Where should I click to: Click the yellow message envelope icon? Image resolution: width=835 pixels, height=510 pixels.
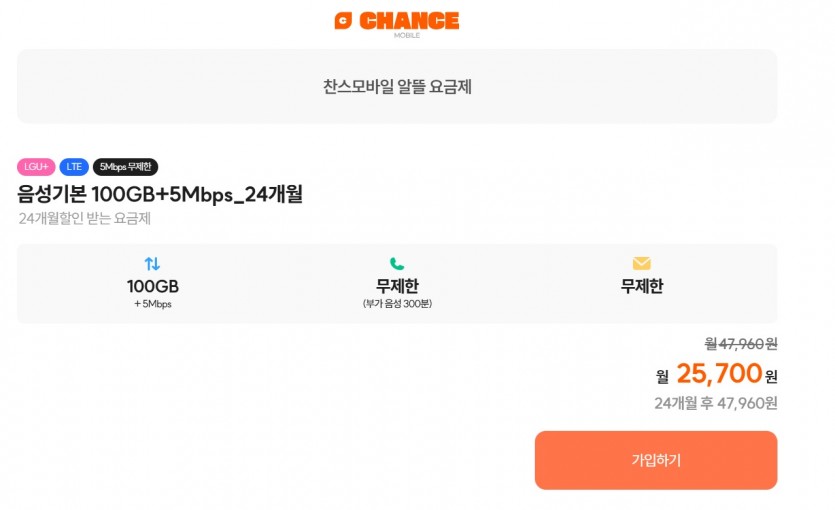pos(641,264)
